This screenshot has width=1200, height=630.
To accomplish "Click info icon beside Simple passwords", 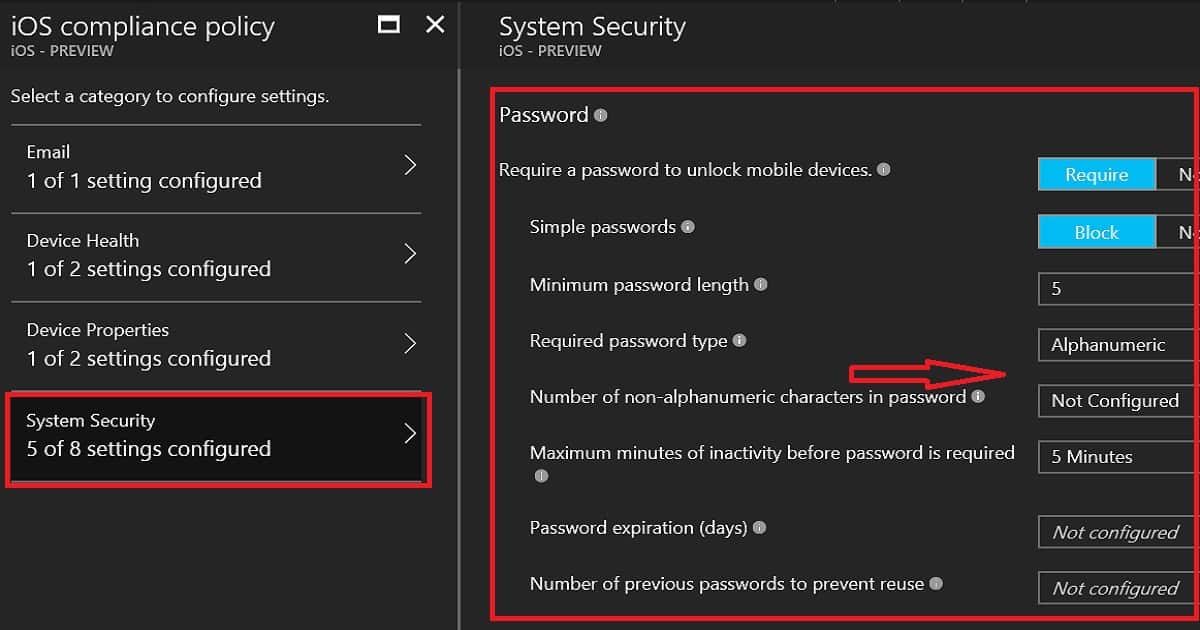I will point(687,227).
